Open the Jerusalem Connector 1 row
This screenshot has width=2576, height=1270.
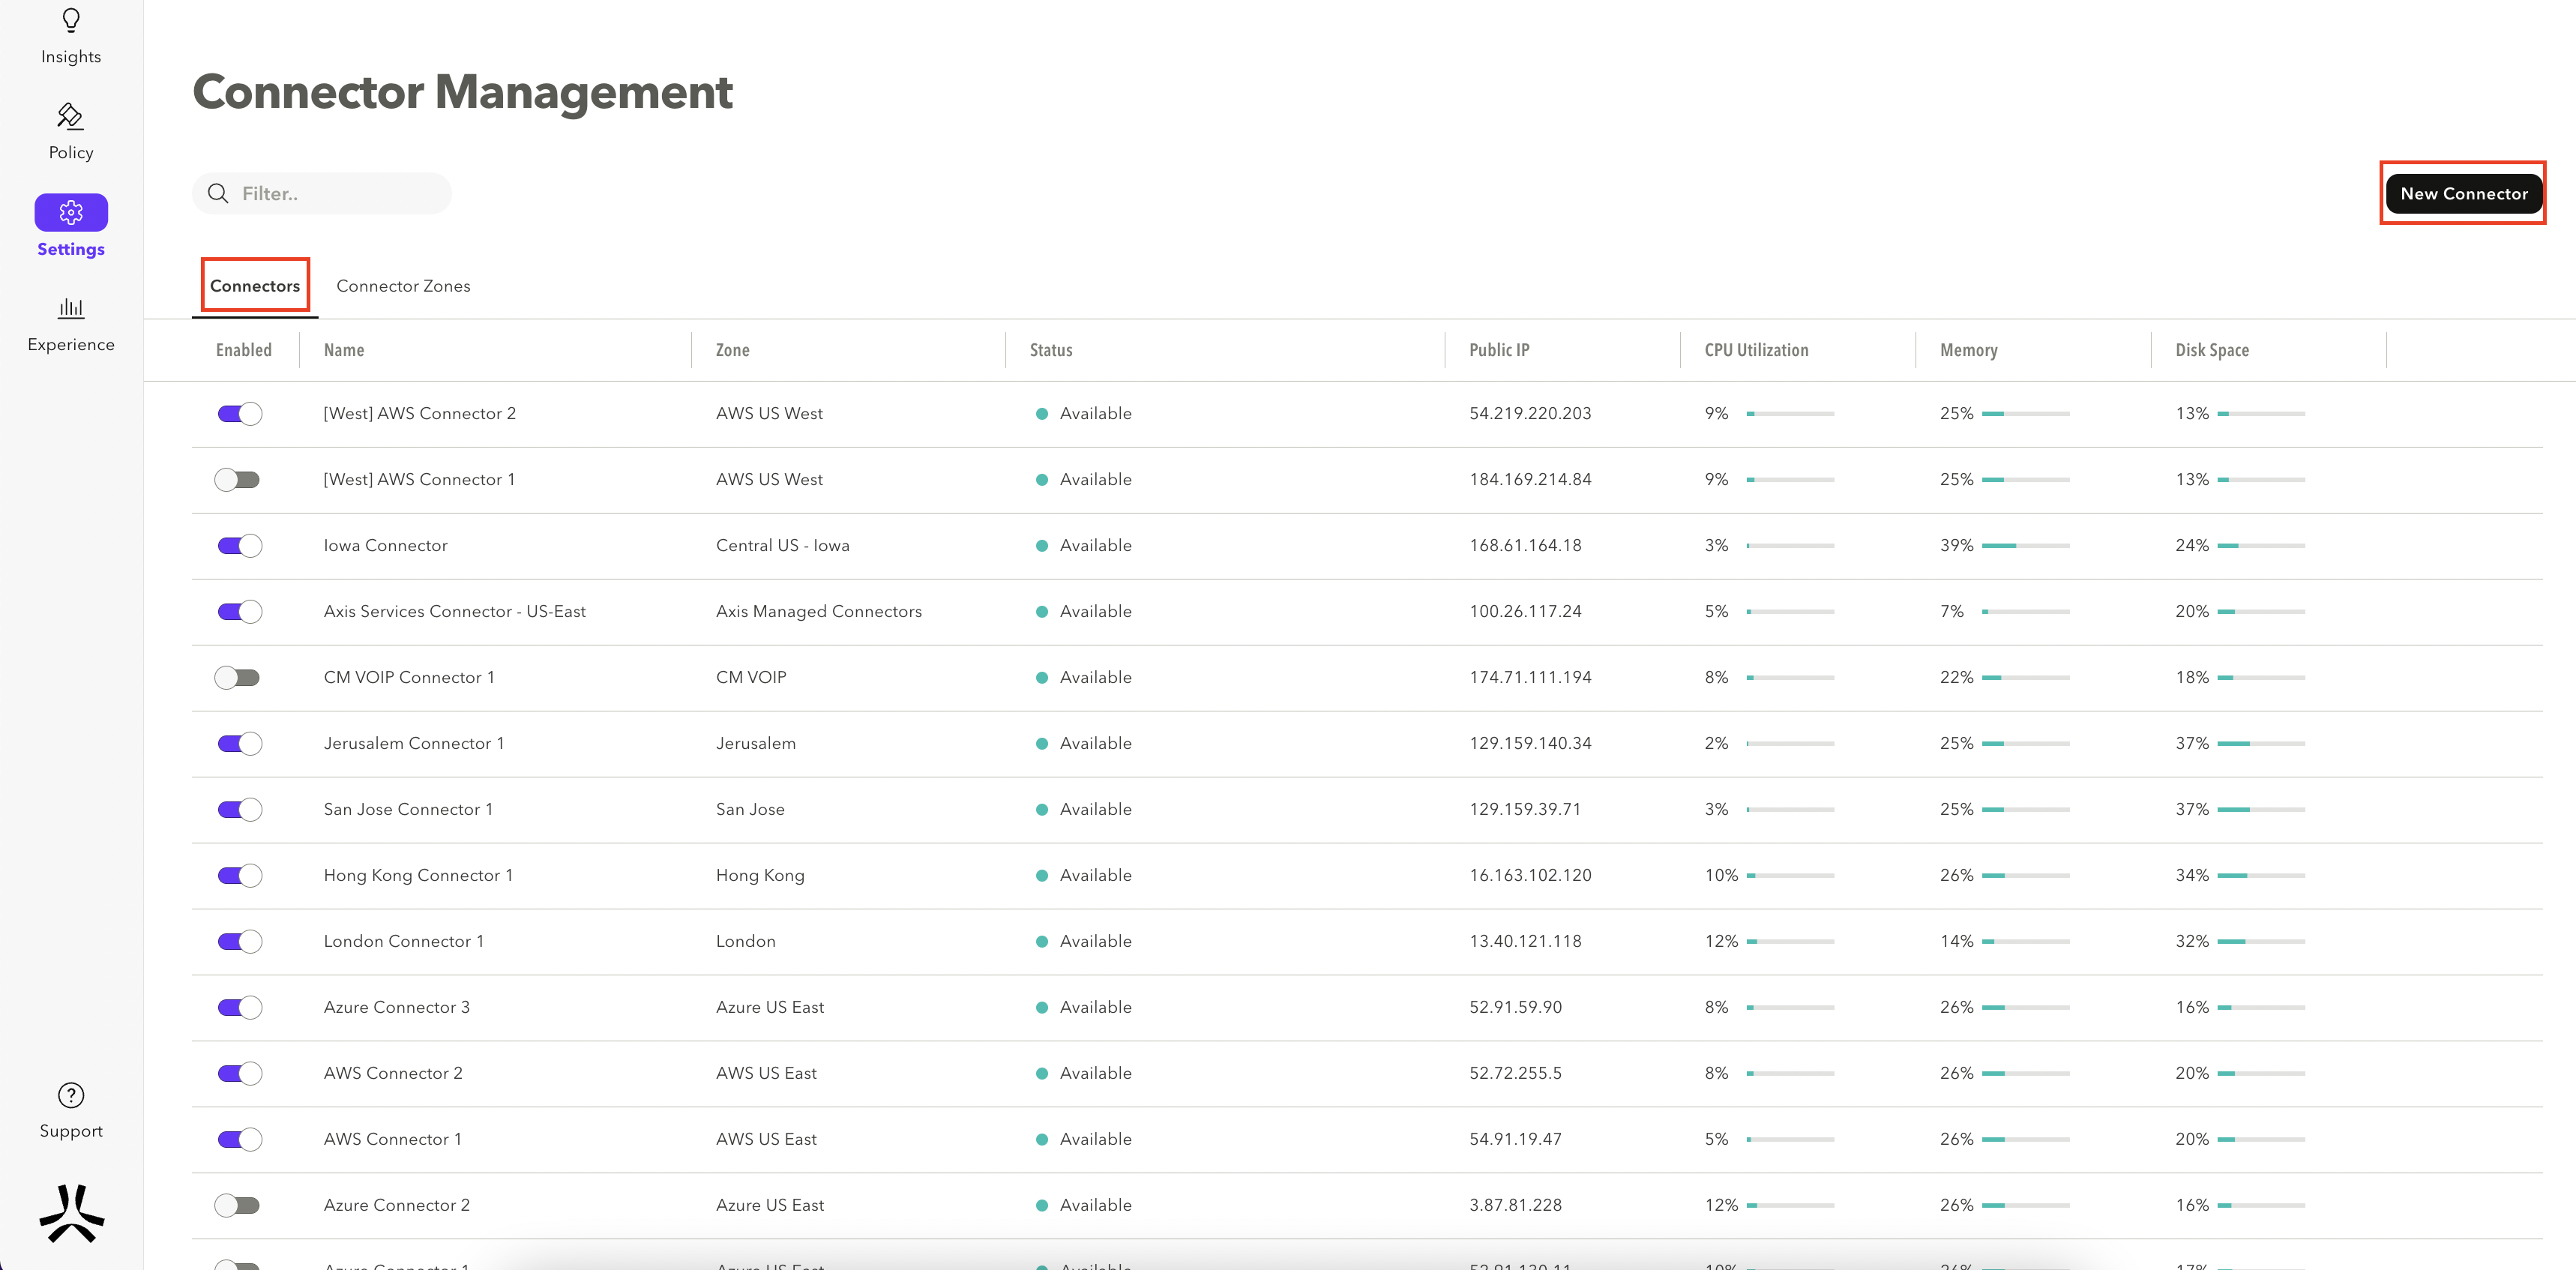pos(414,743)
